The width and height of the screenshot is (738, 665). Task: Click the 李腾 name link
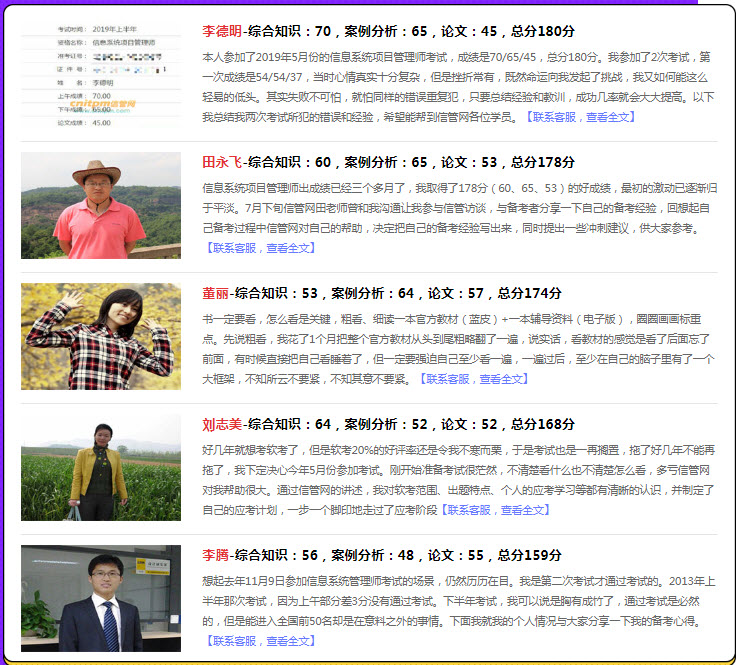pyautogui.click(x=215, y=555)
